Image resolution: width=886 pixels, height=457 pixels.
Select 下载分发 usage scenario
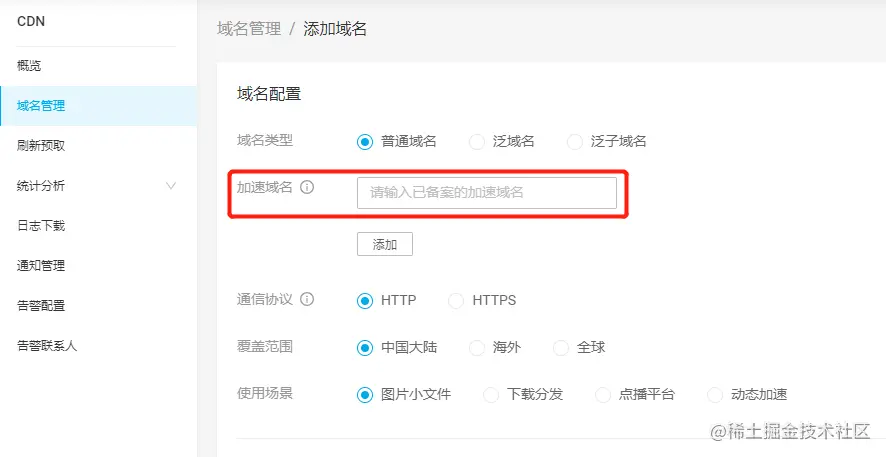(x=490, y=394)
